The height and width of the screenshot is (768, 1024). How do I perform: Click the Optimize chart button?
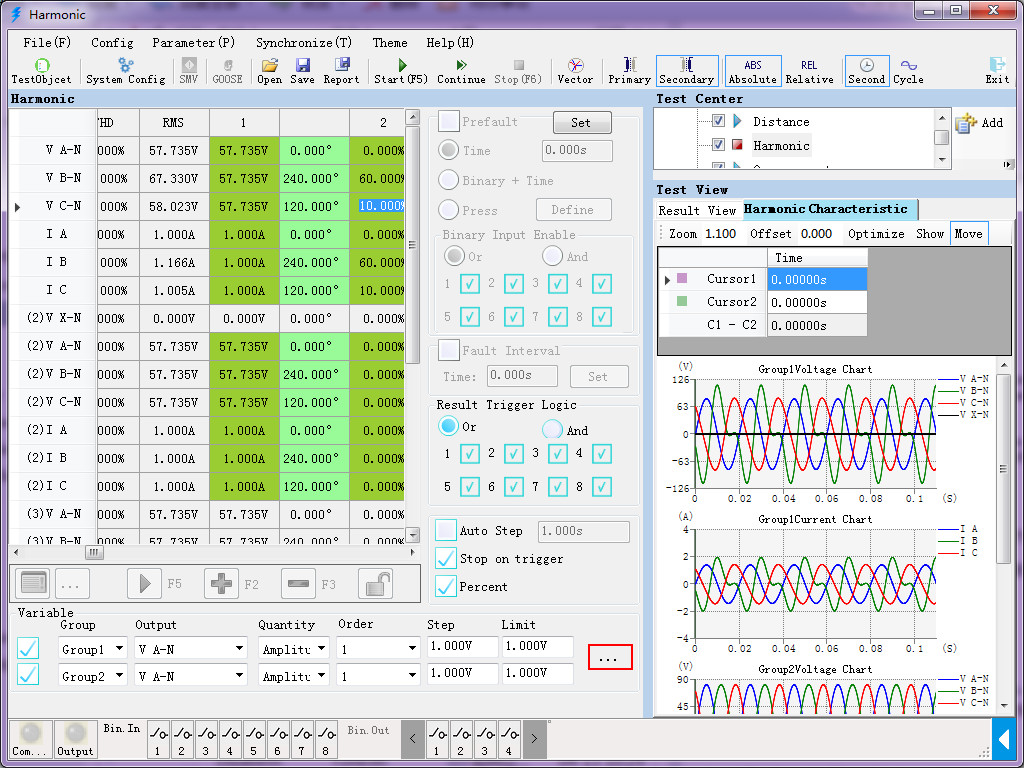(x=875, y=234)
